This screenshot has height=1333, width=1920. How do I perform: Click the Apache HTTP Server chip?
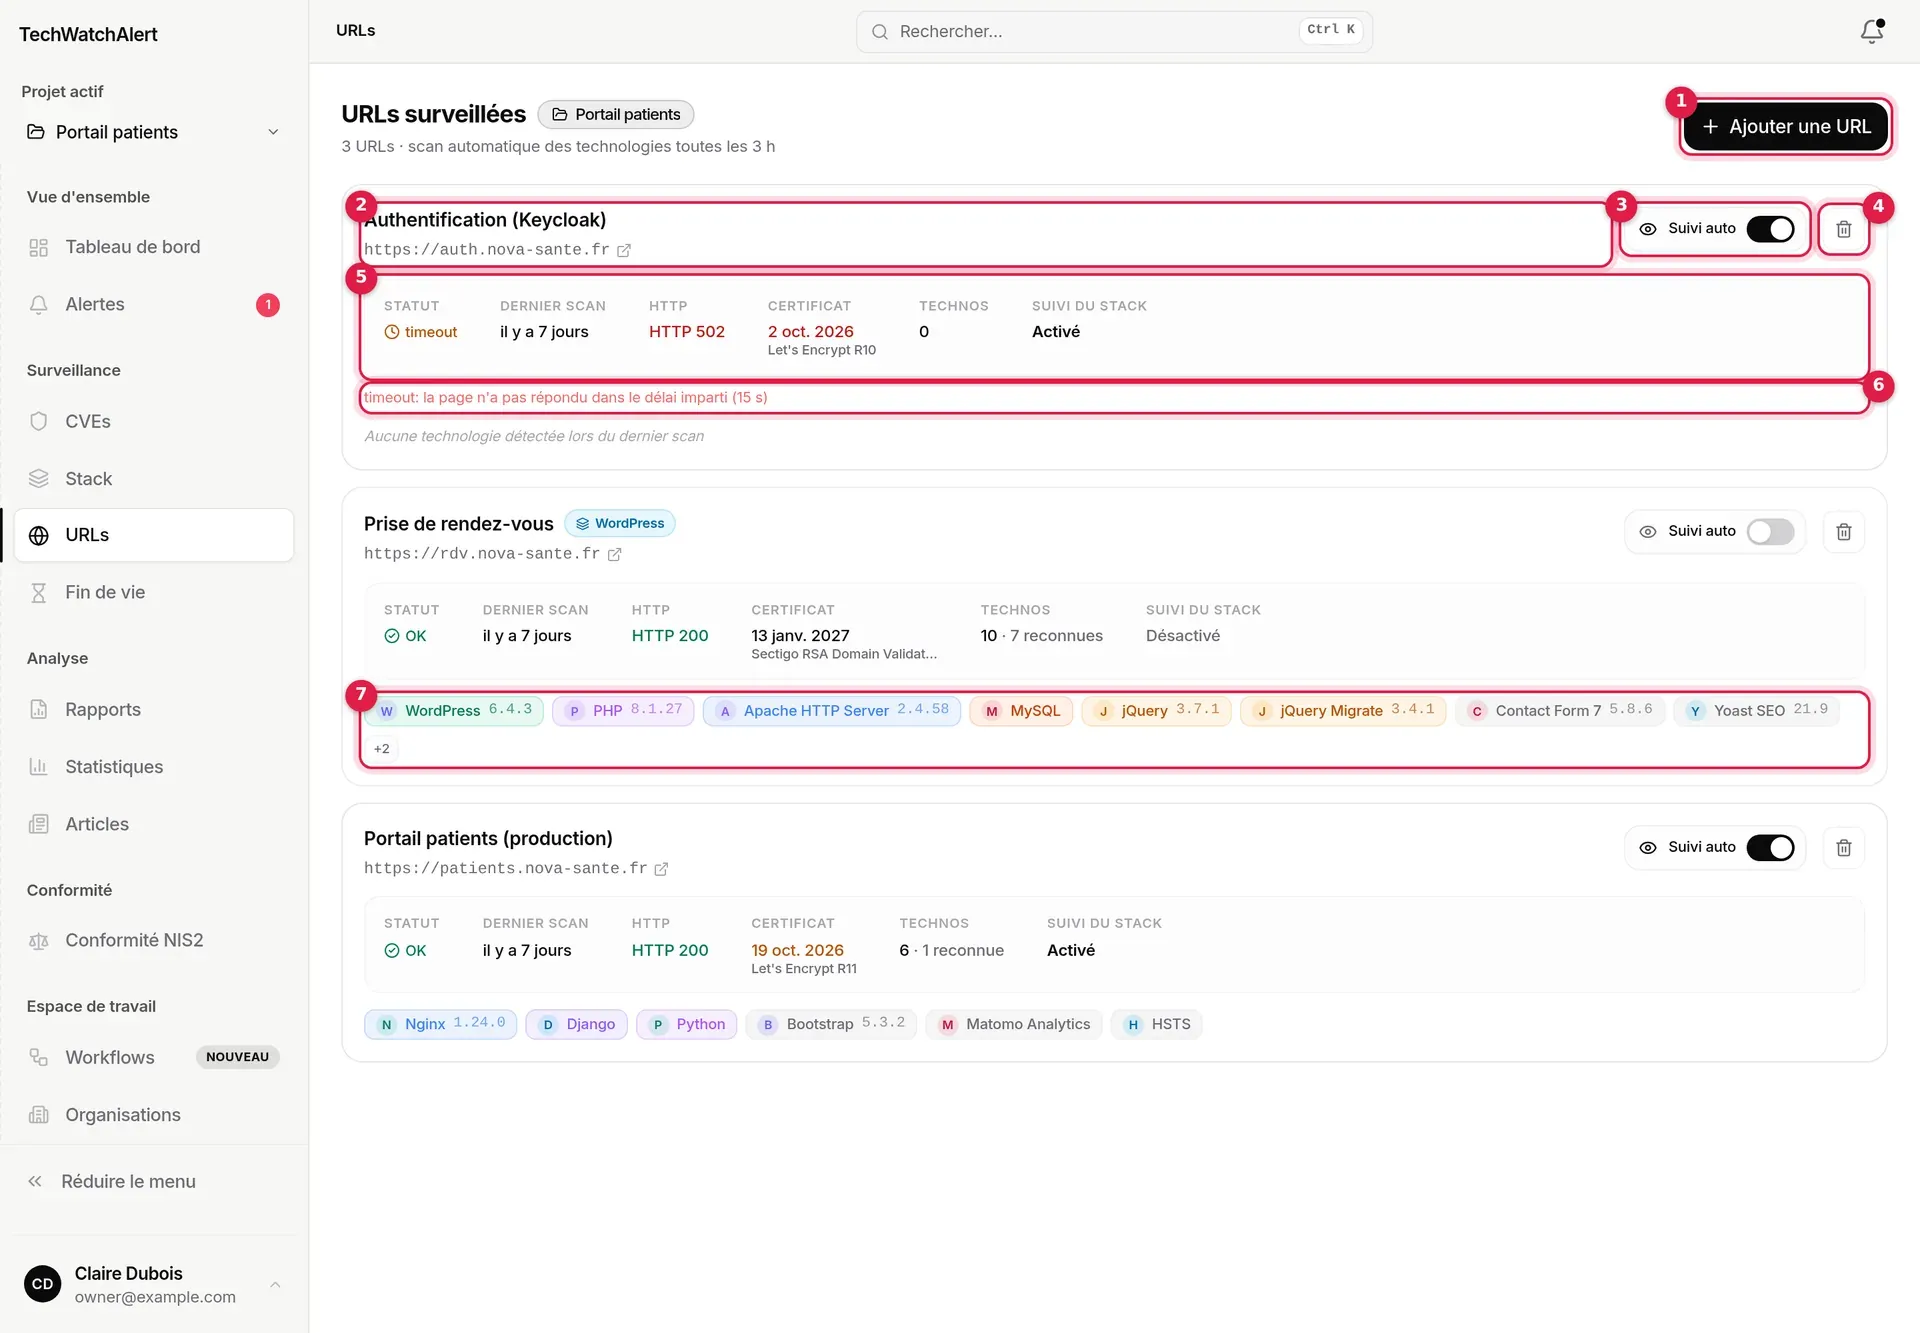832,710
